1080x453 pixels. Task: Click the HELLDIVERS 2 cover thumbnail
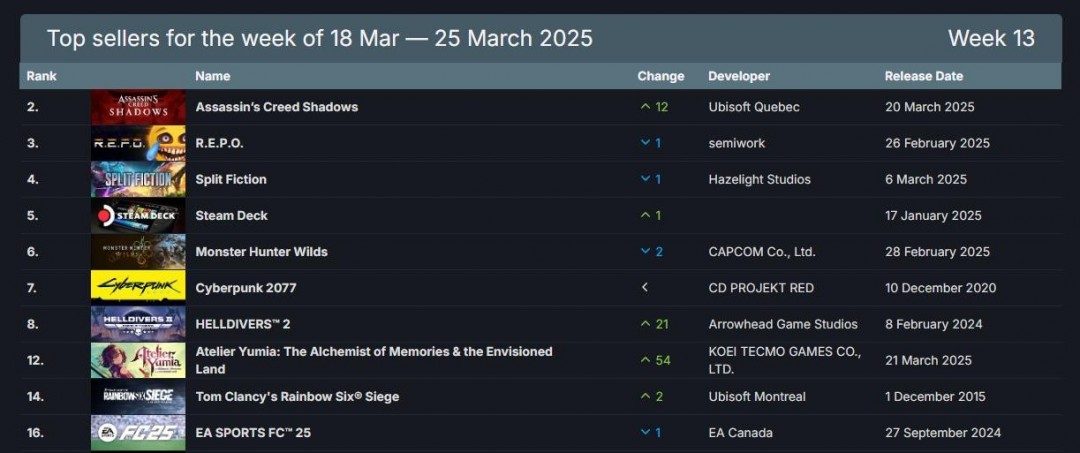click(138, 324)
